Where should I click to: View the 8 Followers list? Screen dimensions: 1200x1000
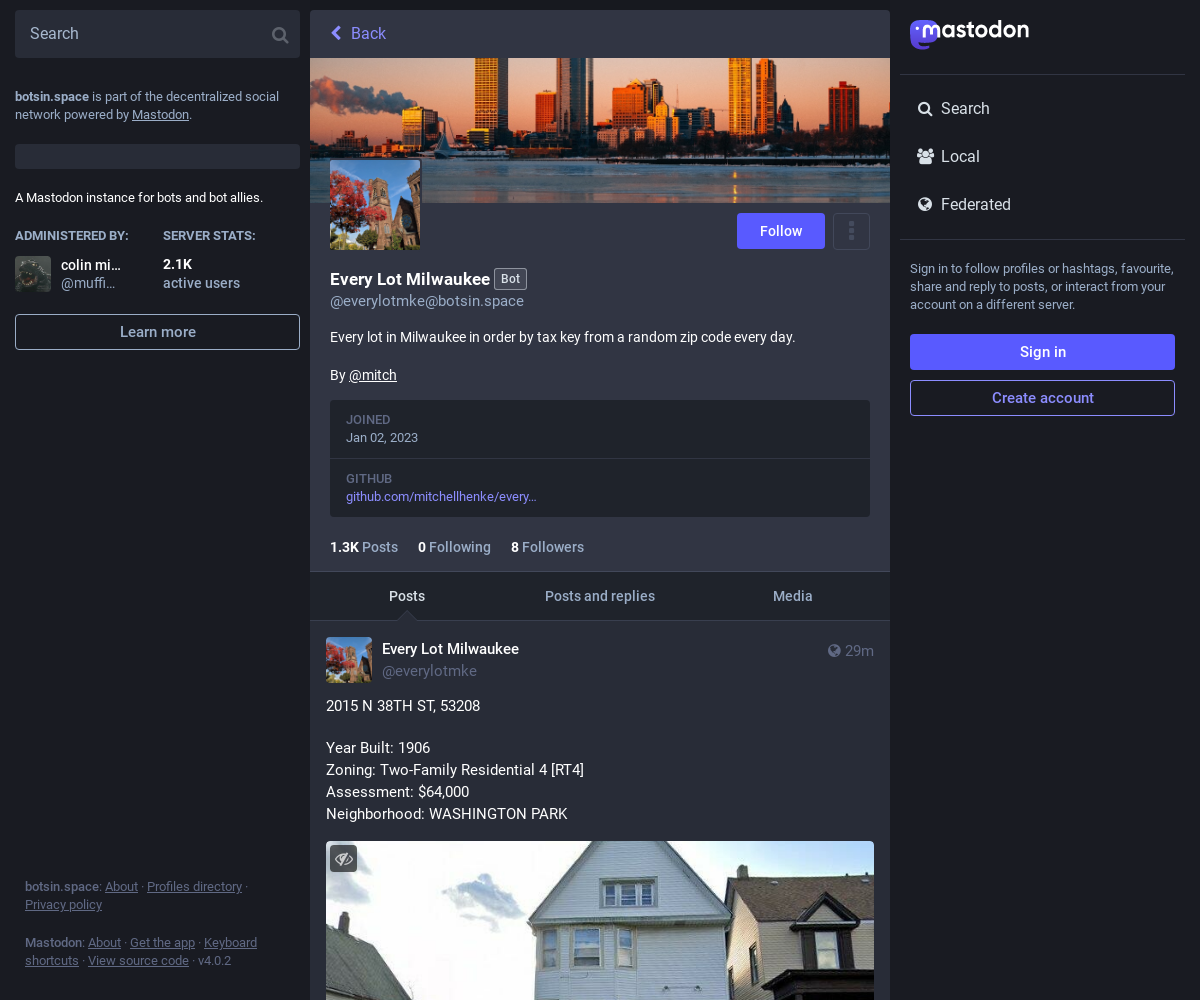click(547, 547)
